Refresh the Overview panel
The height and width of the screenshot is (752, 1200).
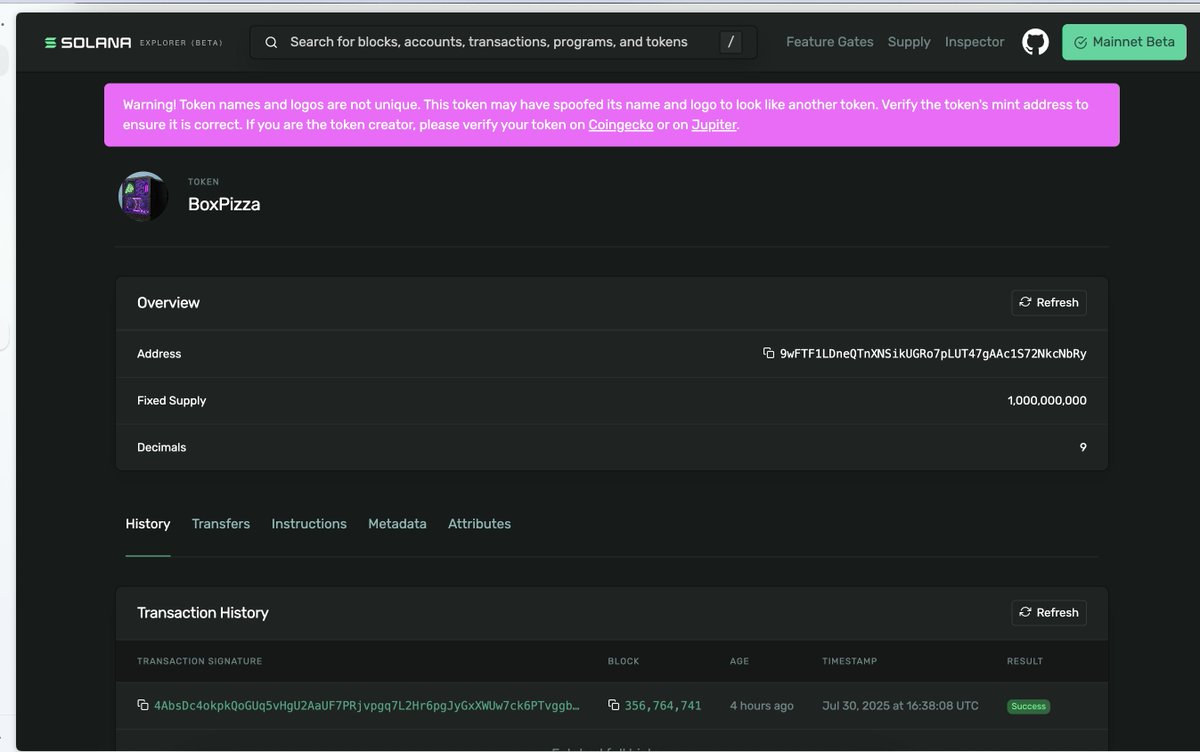(x=1049, y=303)
